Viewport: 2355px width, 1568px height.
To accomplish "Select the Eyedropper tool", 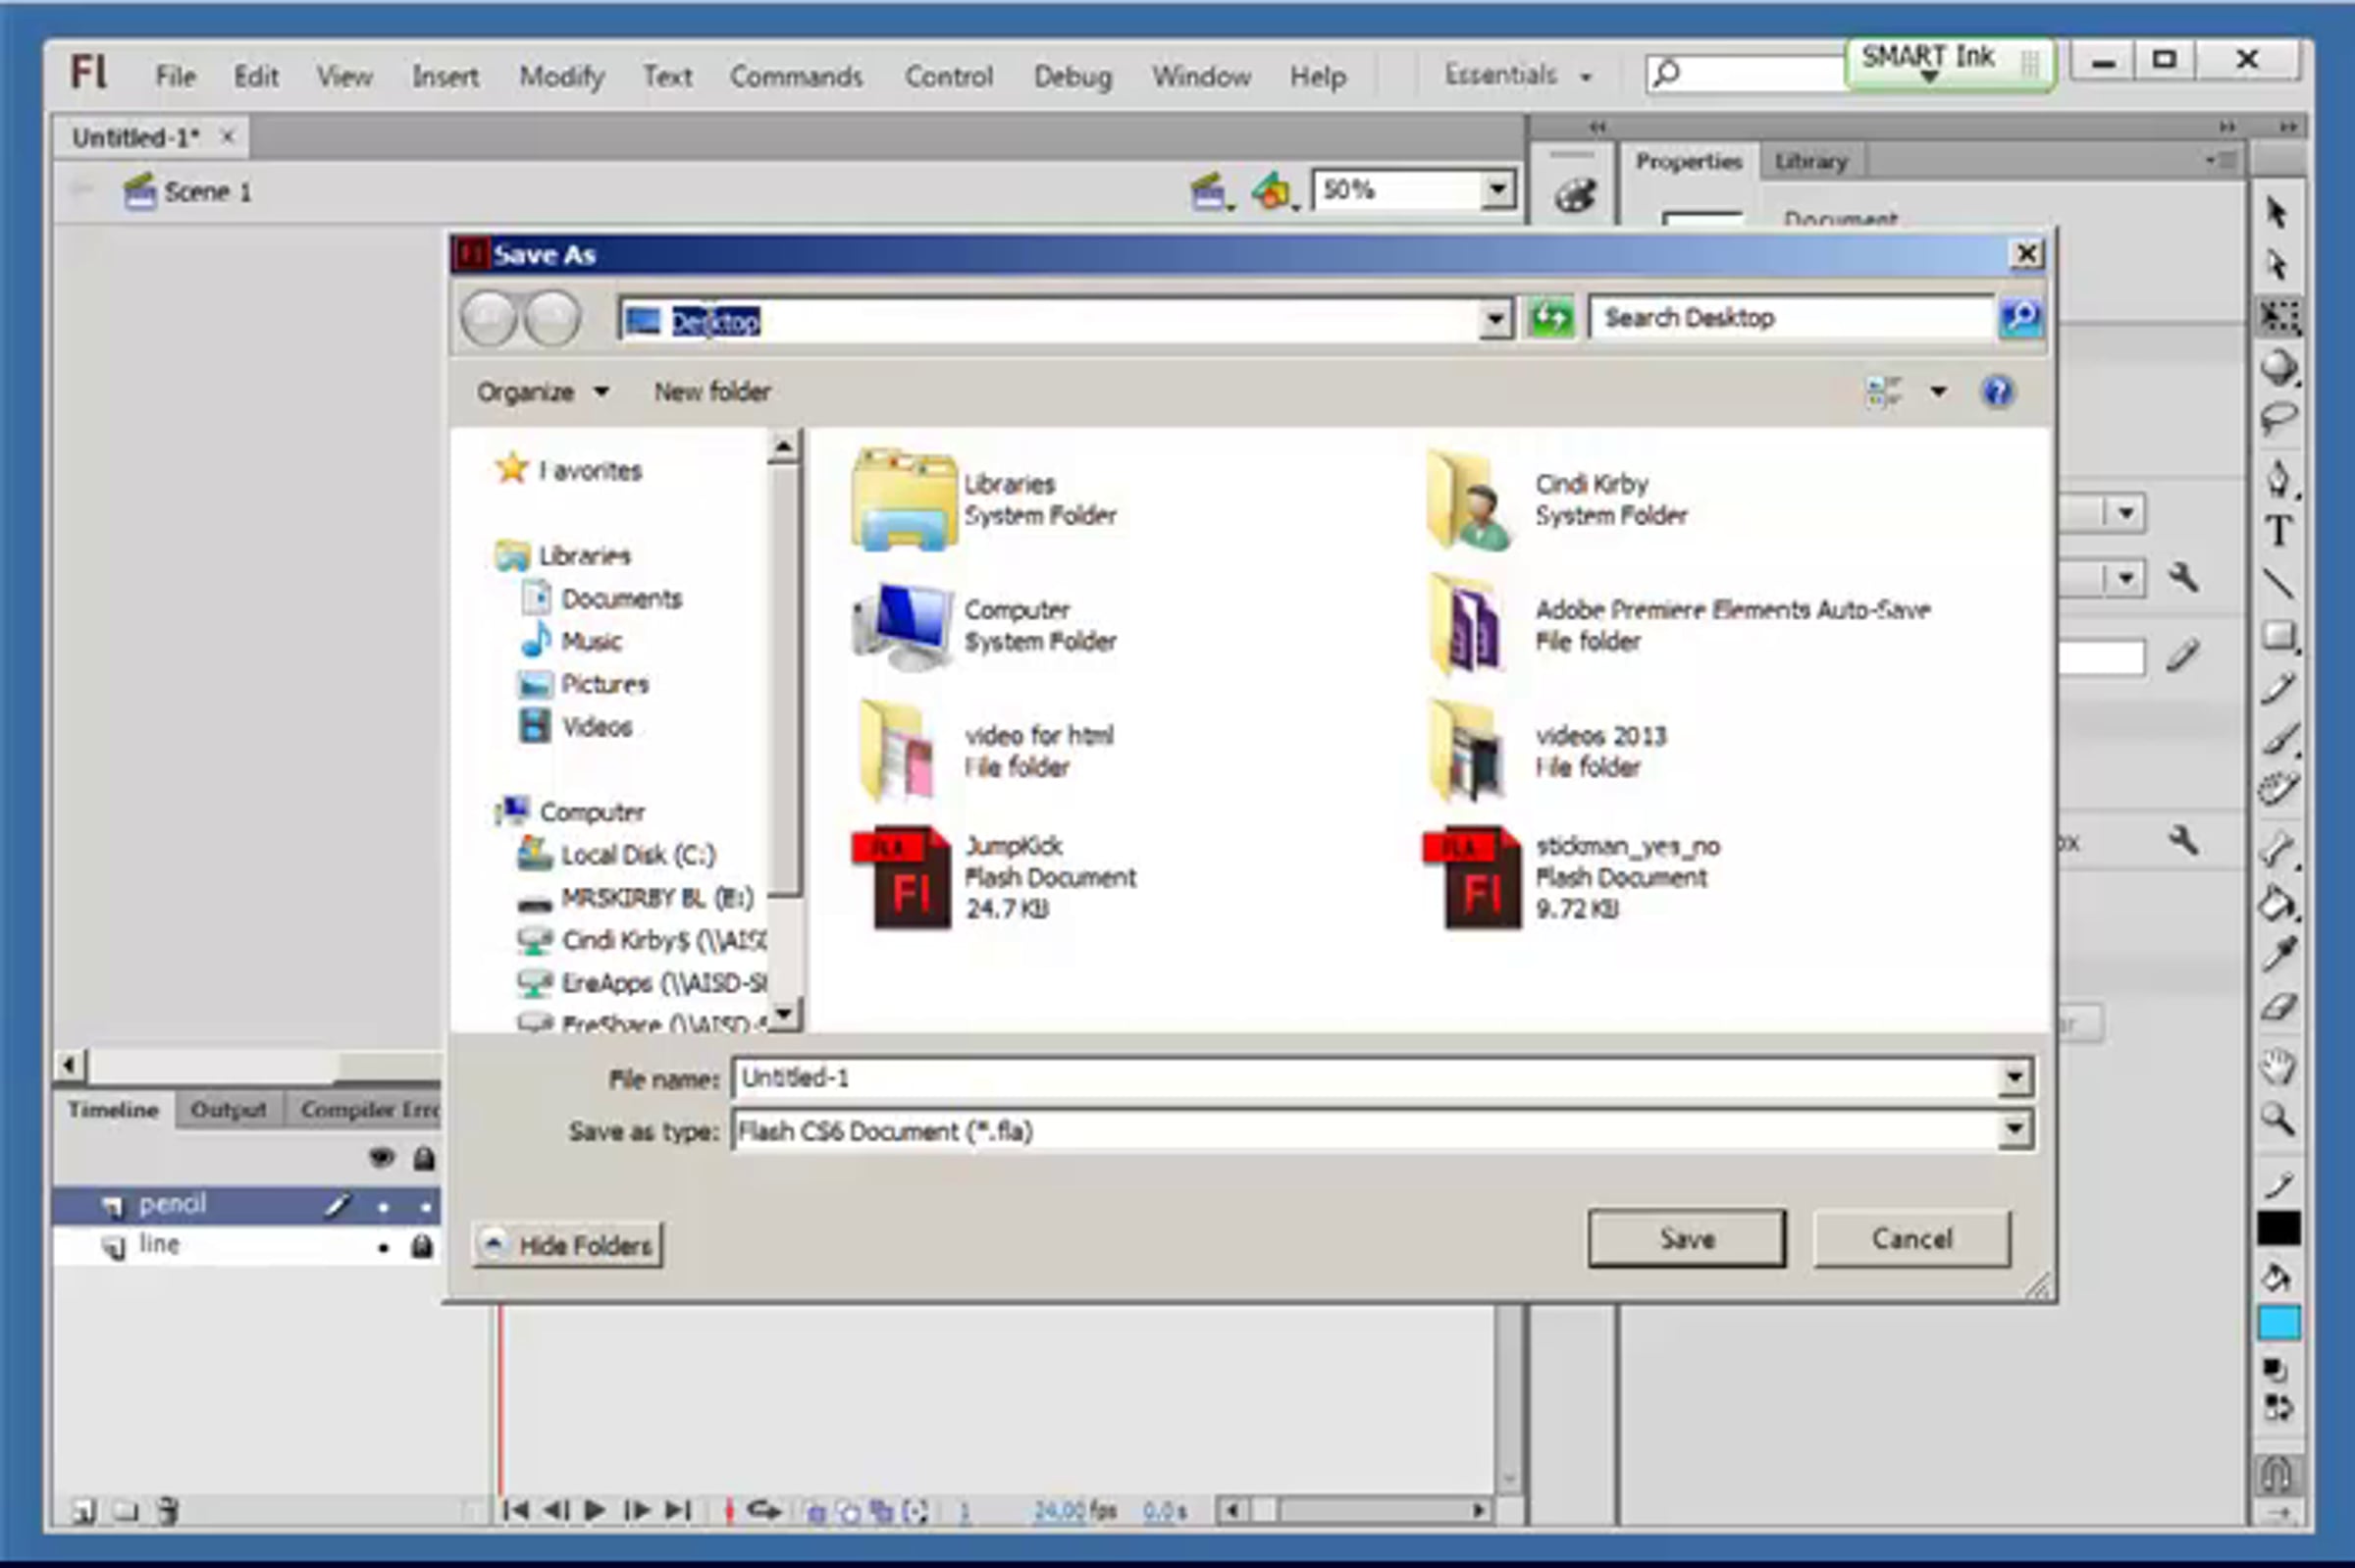I will [2278, 954].
